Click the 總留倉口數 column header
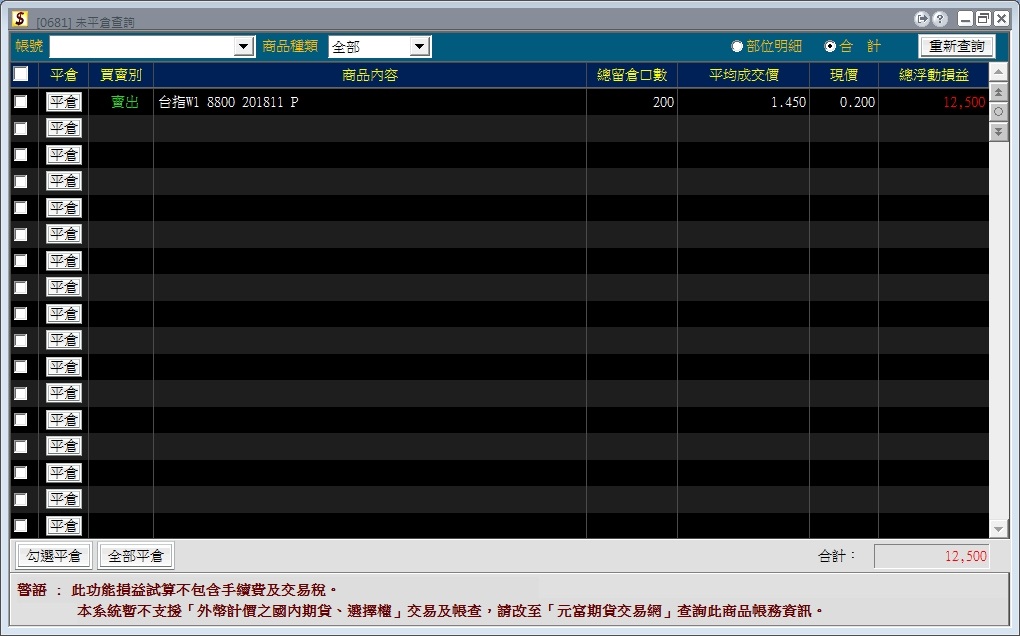1020x636 pixels. pyautogui.click(x=632, y=75)
